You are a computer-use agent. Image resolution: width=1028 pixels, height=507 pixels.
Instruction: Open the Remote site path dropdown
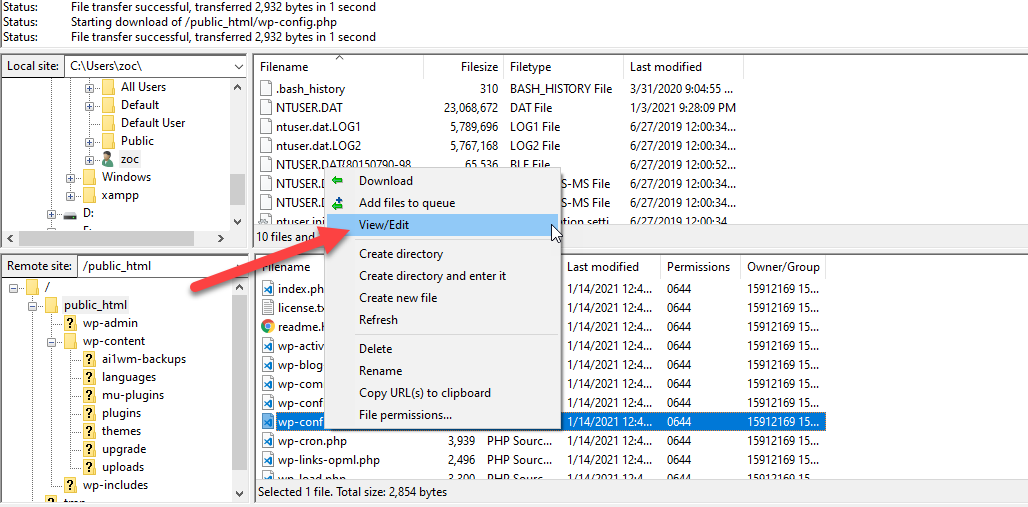pos(239,266)
